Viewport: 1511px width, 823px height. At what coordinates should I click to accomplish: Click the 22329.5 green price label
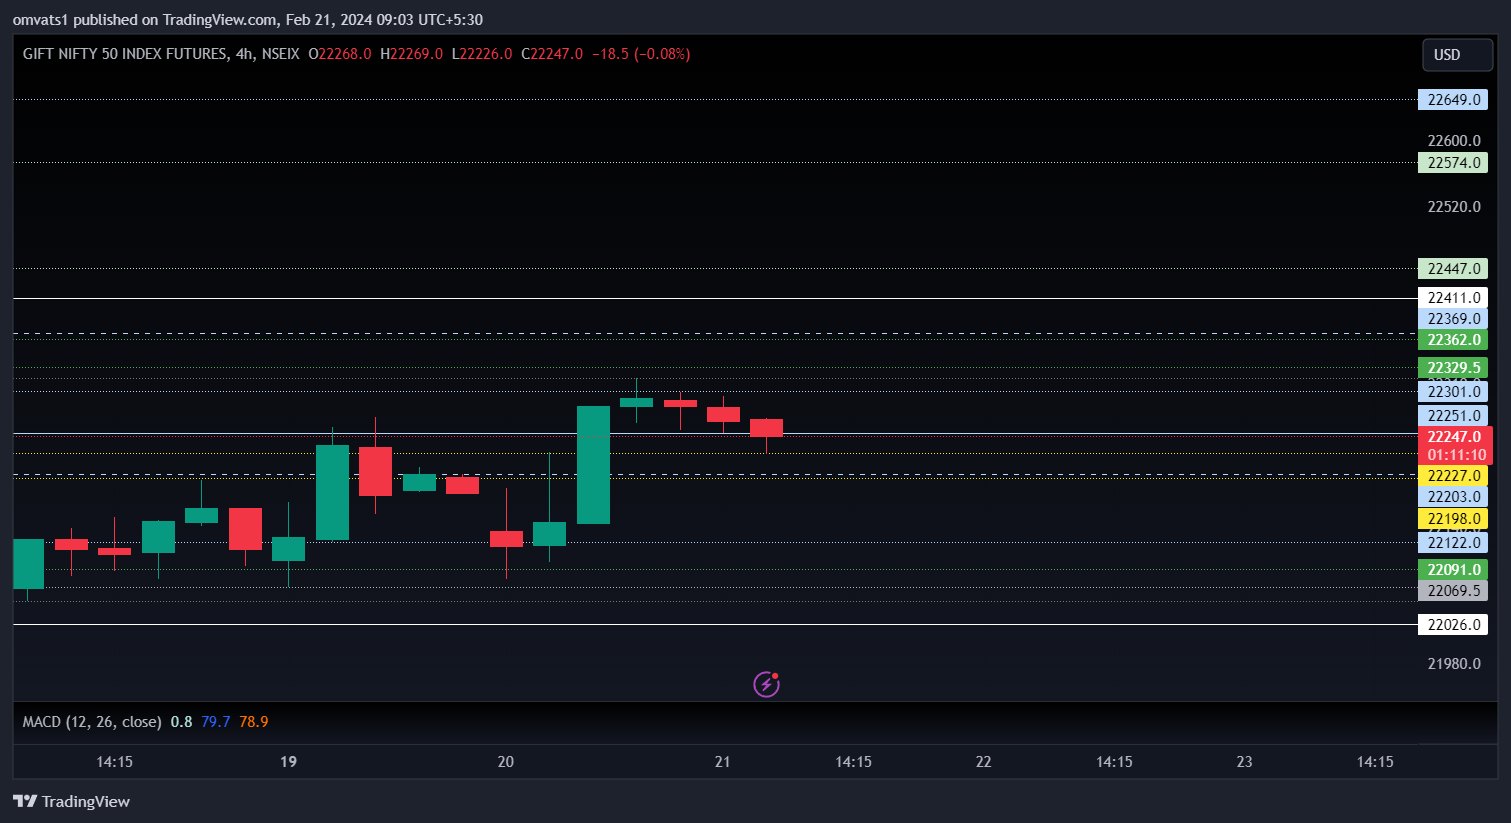(1453, 368)
